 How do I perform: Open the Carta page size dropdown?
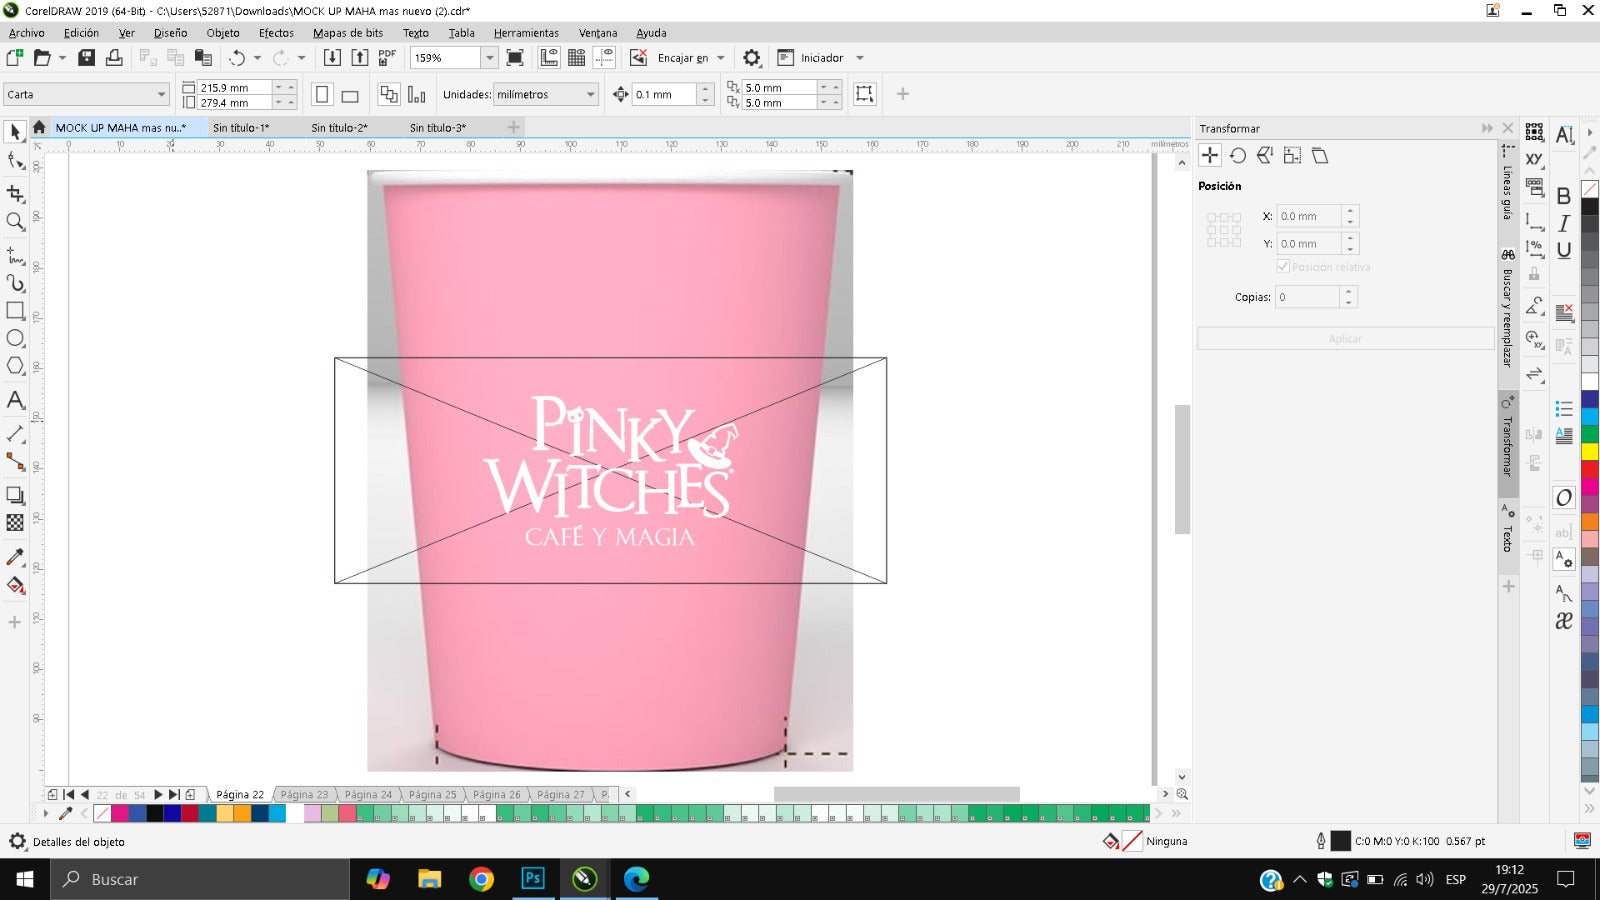point(161,94)
